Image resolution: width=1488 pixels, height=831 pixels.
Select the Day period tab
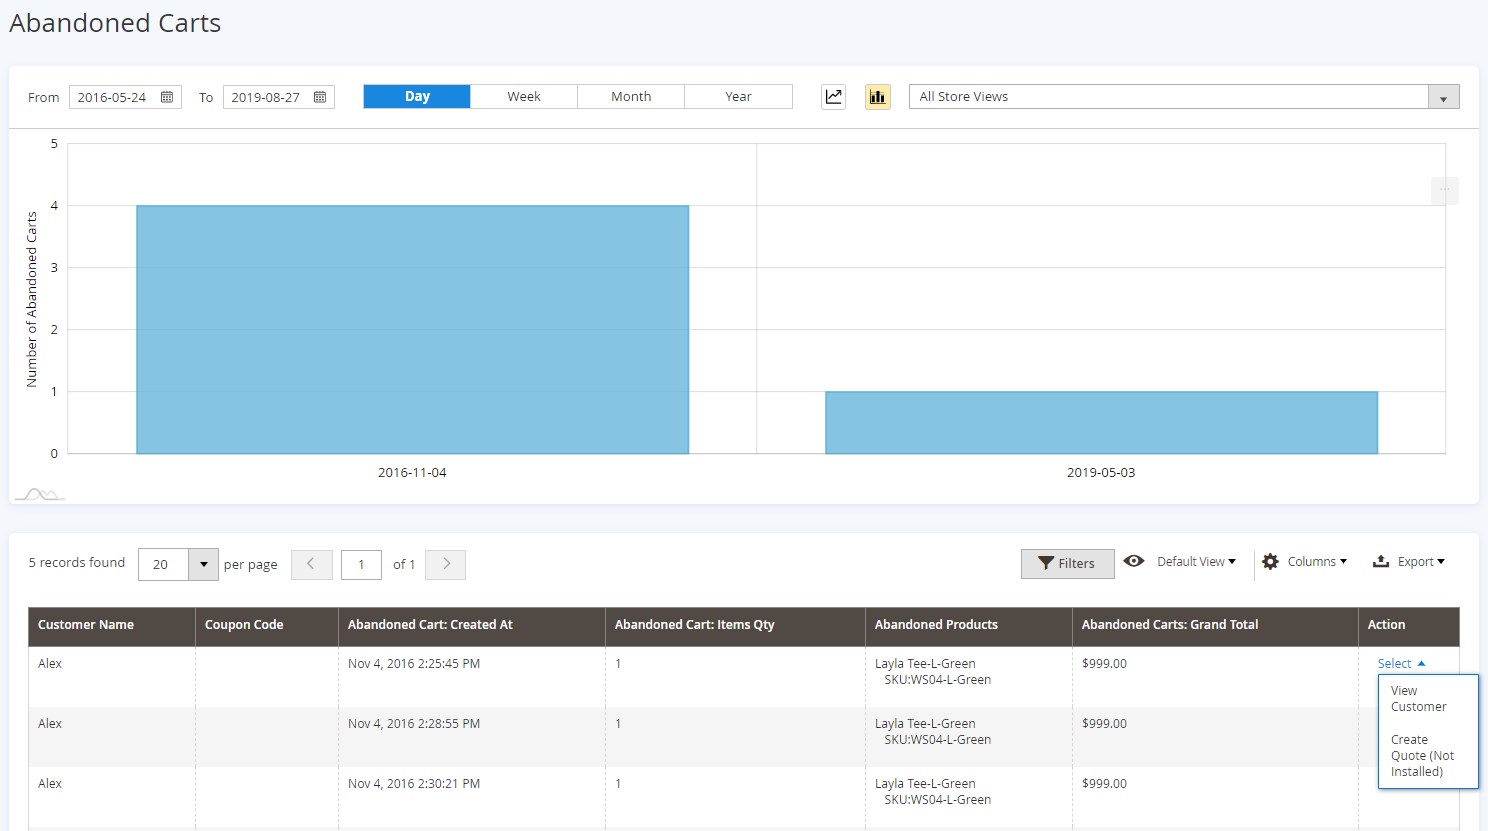417,96
